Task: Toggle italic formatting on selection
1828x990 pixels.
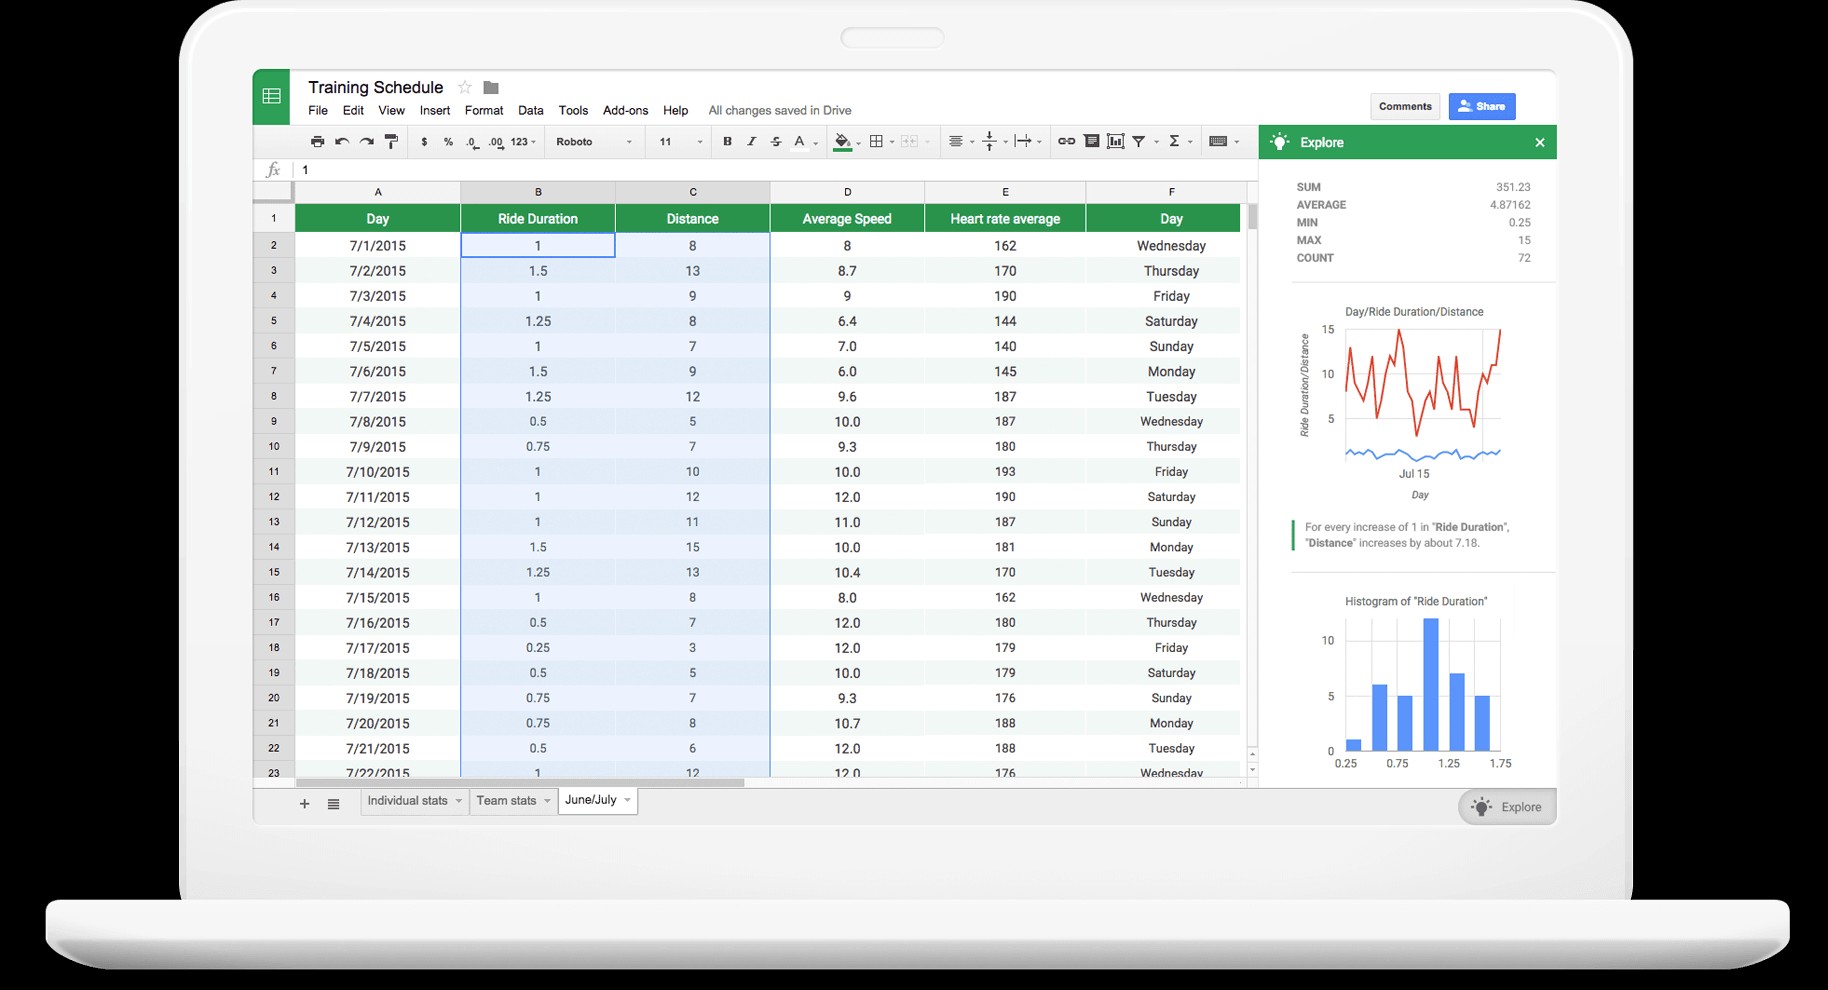Action: (x=751, y=141)
